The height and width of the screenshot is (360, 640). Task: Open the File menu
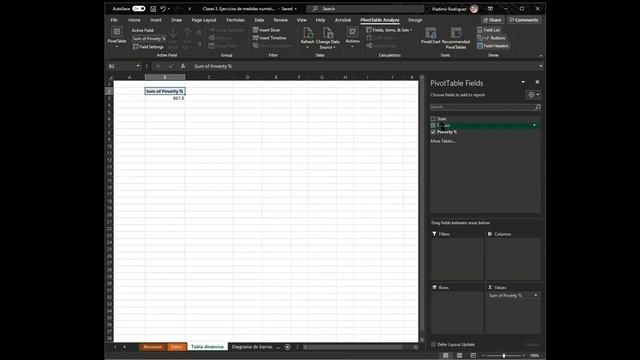(114, 20)
